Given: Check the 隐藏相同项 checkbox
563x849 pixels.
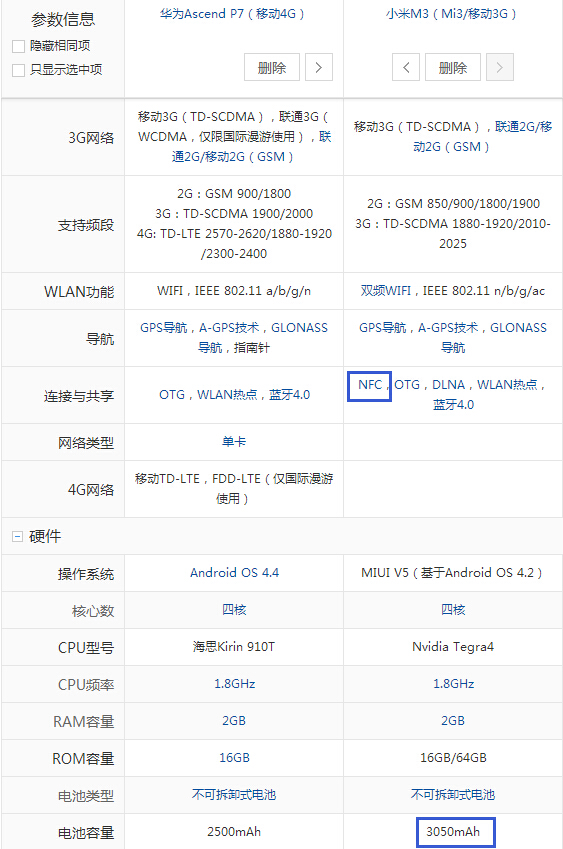Looking at the screenshot, I should 18,47.
